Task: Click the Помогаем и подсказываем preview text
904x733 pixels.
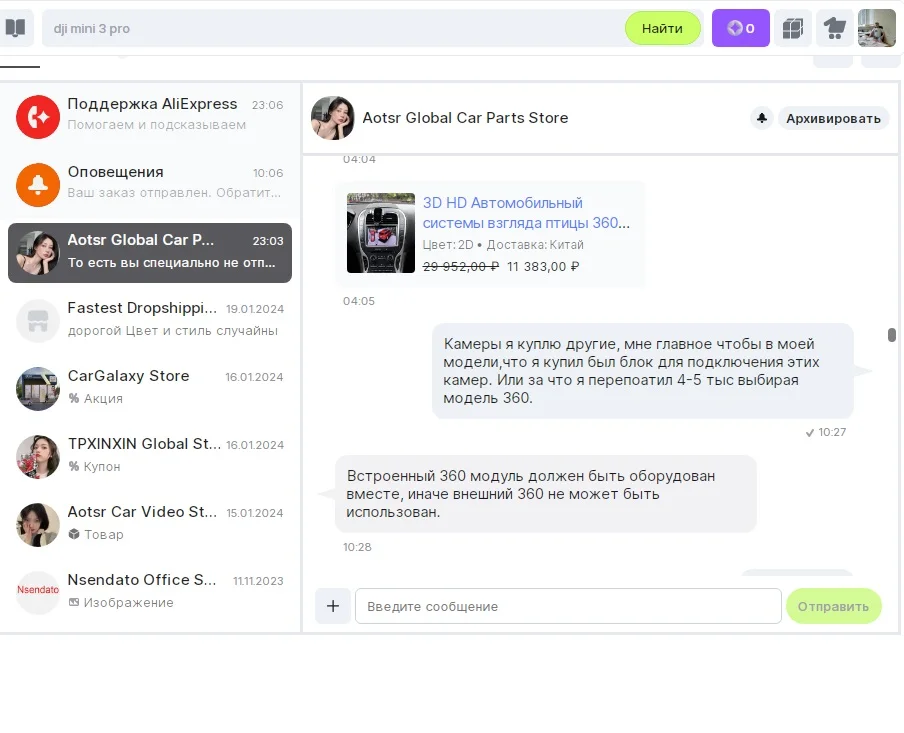Action: (x=156, y=125)
